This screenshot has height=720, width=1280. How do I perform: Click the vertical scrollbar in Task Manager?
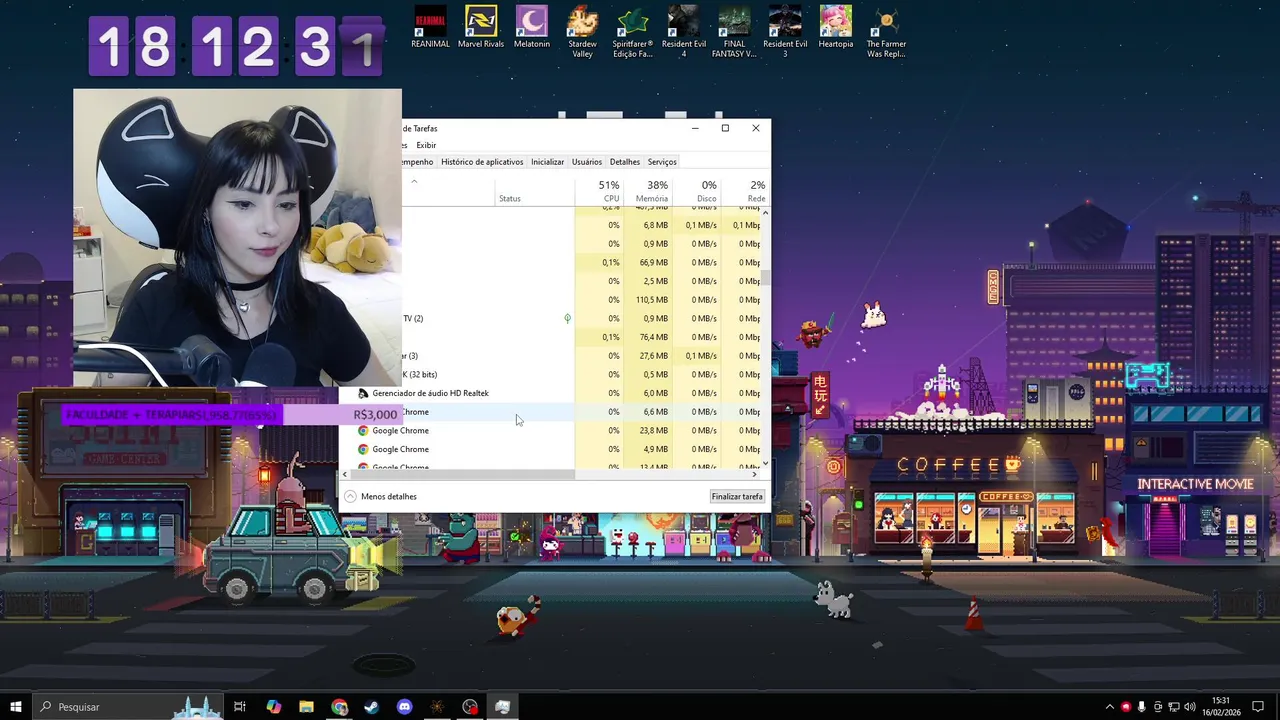[x=766, y=277]
